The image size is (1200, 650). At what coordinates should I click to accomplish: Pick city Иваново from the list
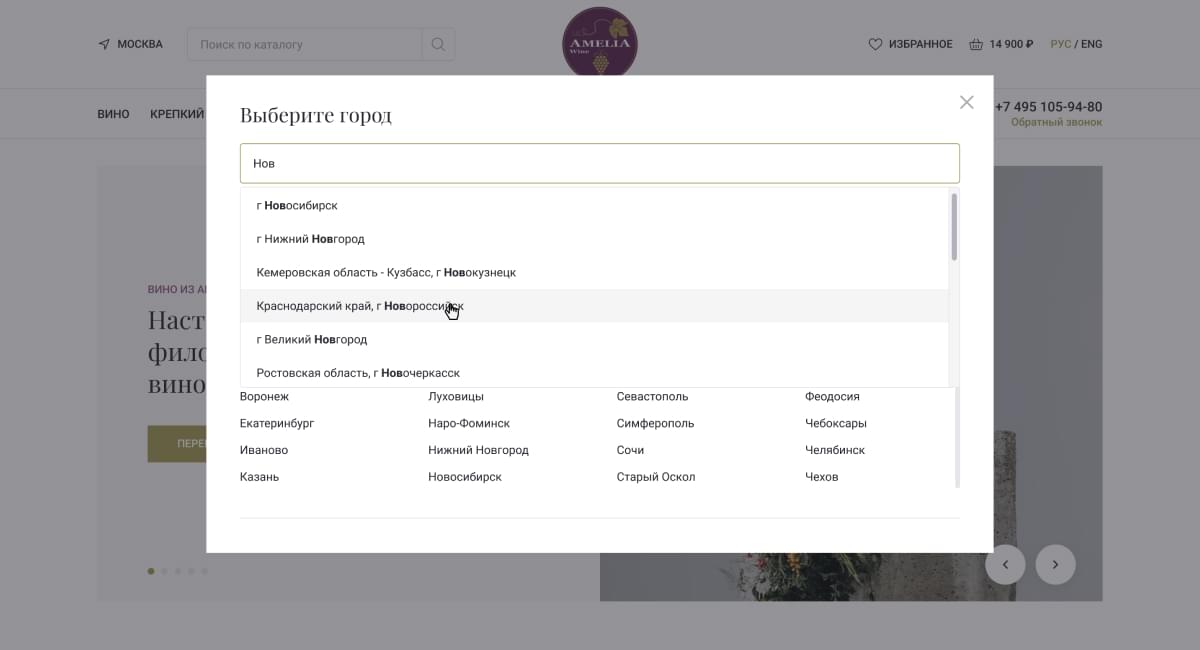coord(264,450)
